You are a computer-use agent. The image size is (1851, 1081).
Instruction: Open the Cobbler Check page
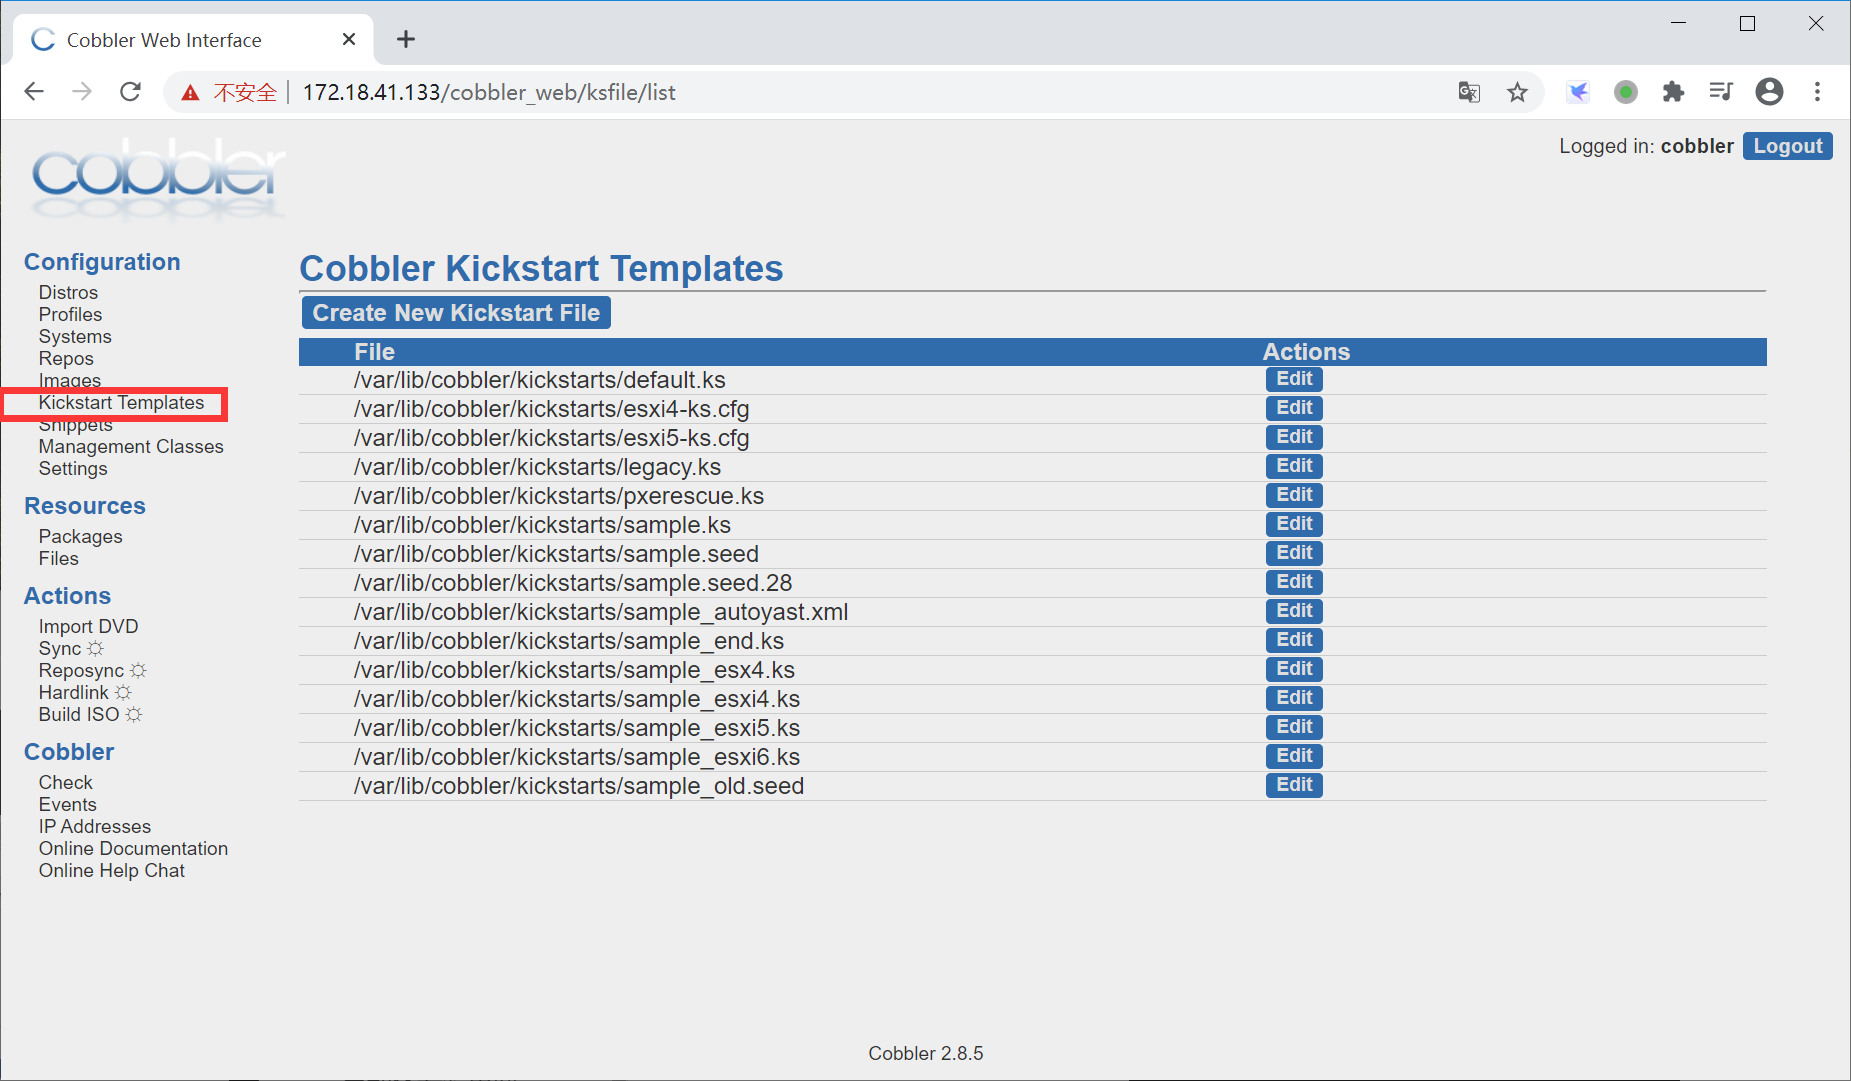tap(65, 782)
